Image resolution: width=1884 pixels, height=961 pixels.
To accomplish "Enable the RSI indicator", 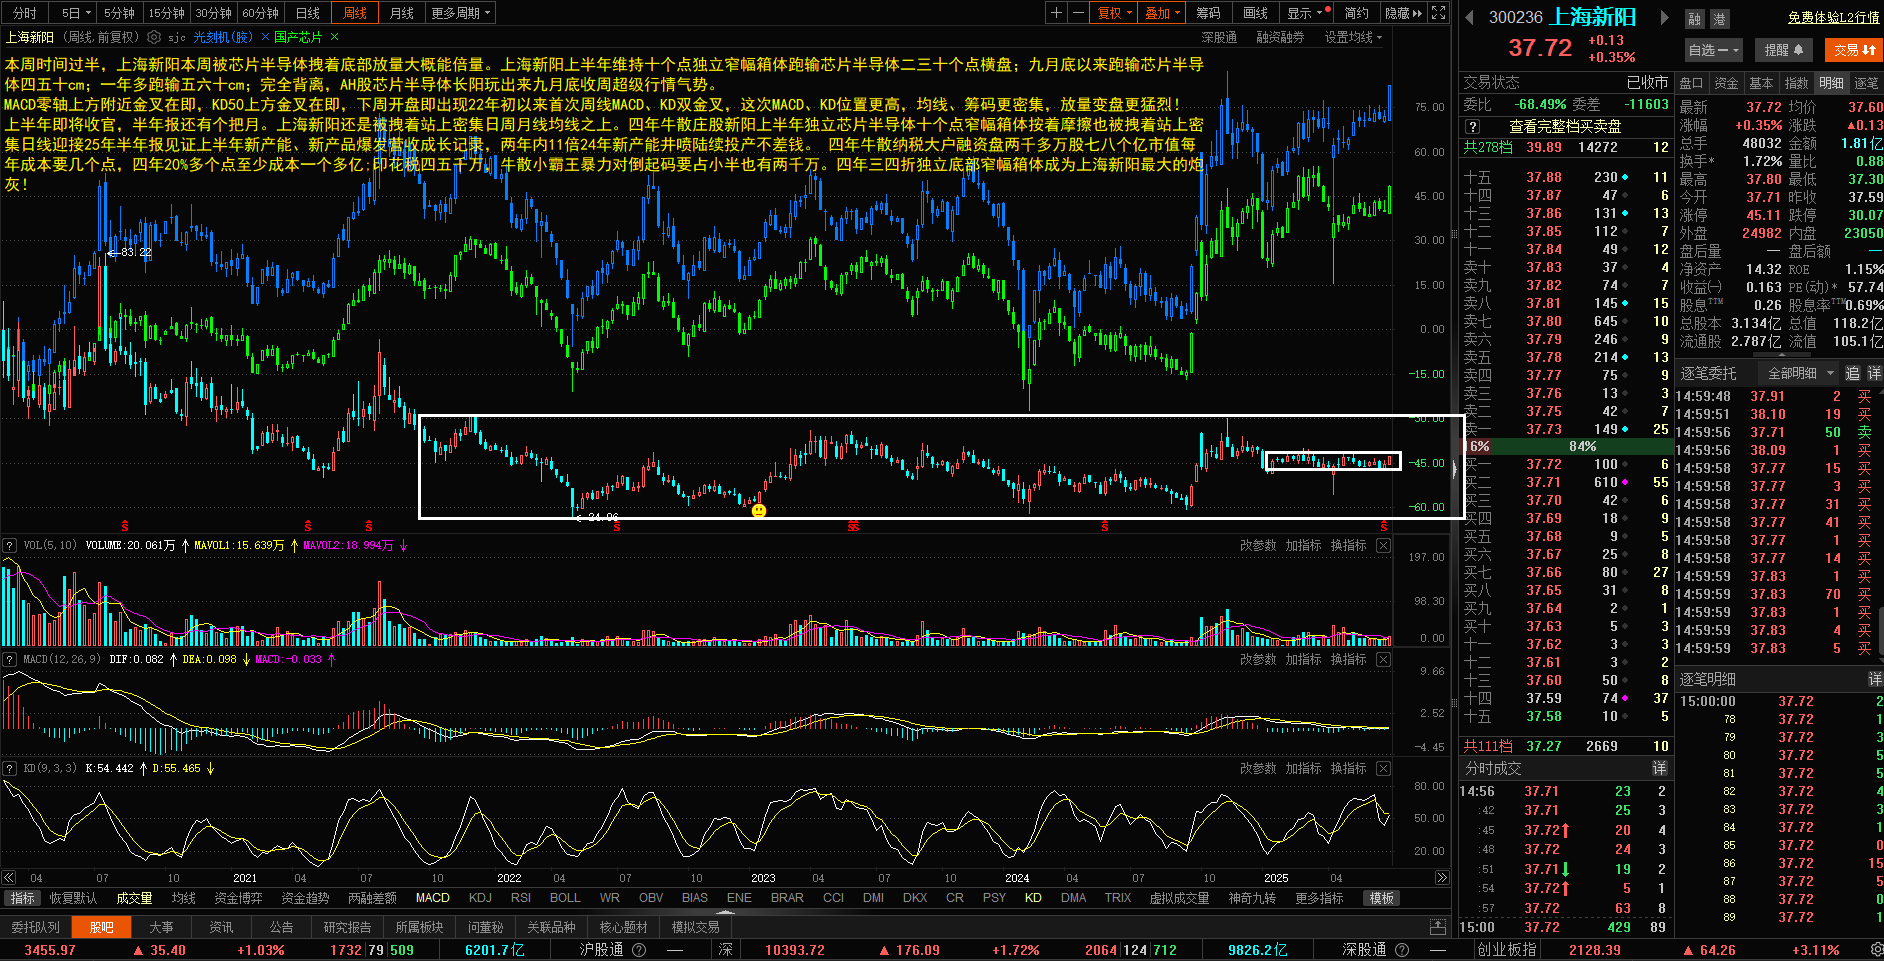I will click(521, 898).
